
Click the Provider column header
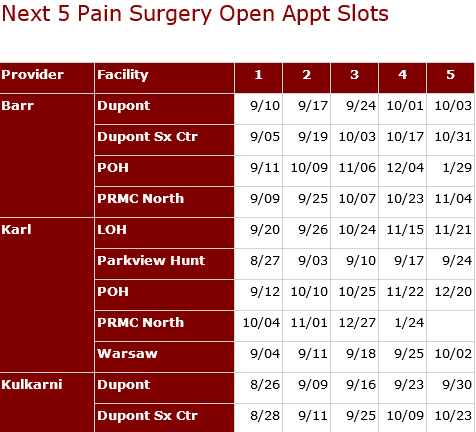click(47, 78)
